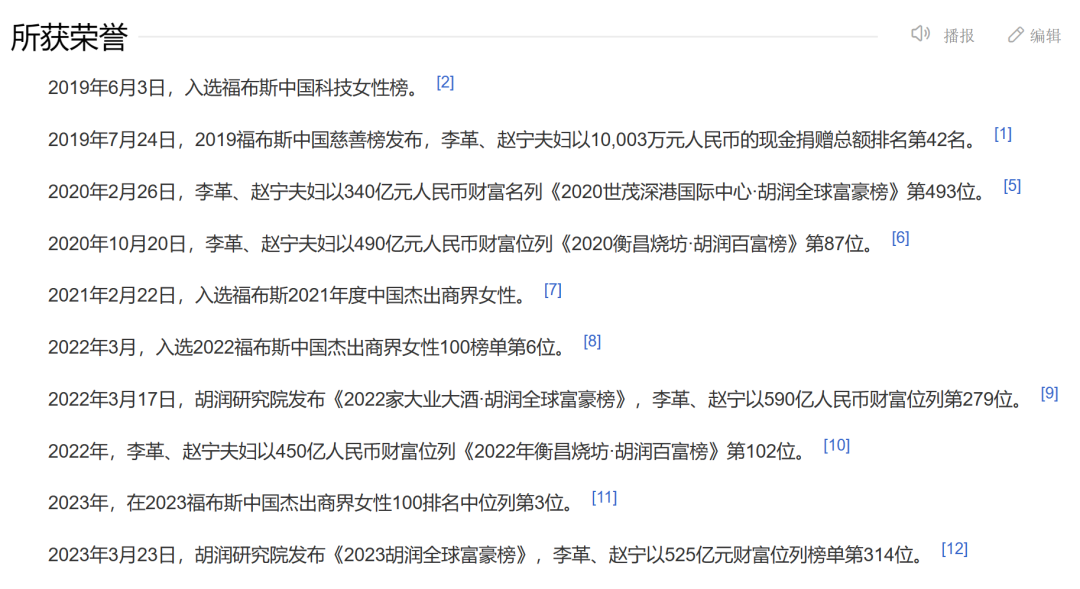Click the 编辑 text button
Viewport: 1080px width, 589px height.
[1045, 36]
